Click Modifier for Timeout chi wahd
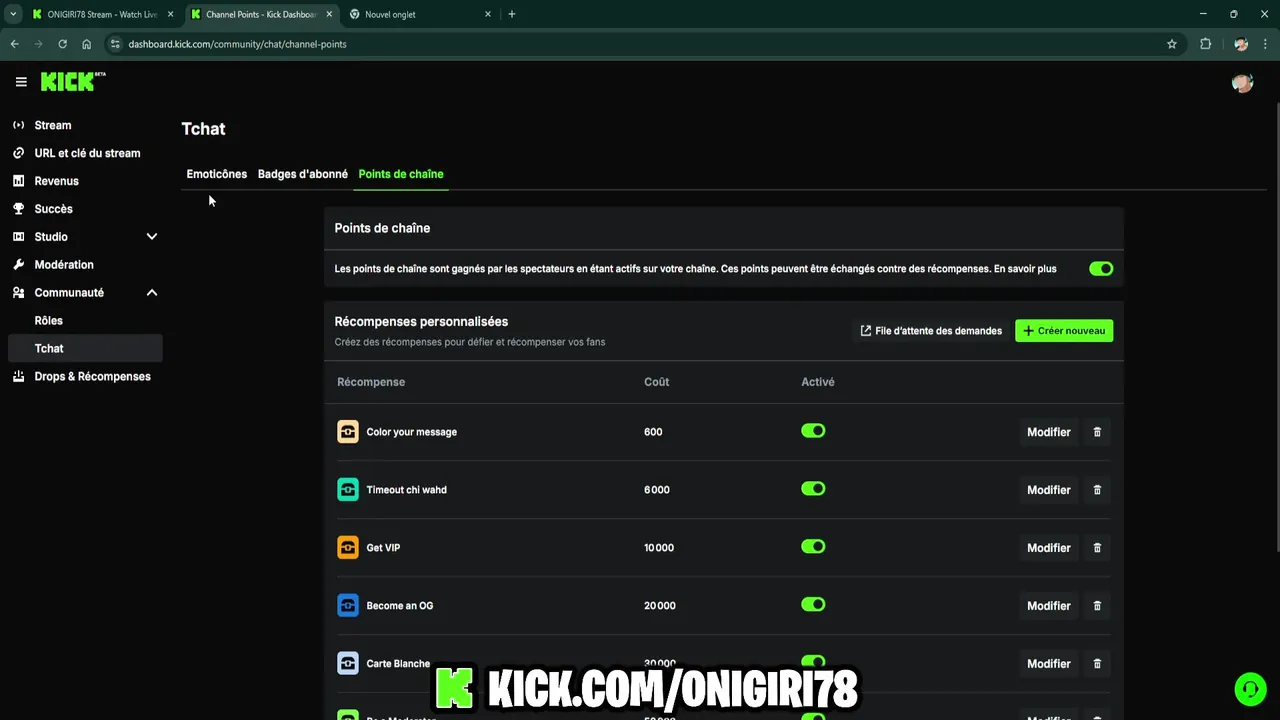 pyautogui.click(x=1049, y=490)
